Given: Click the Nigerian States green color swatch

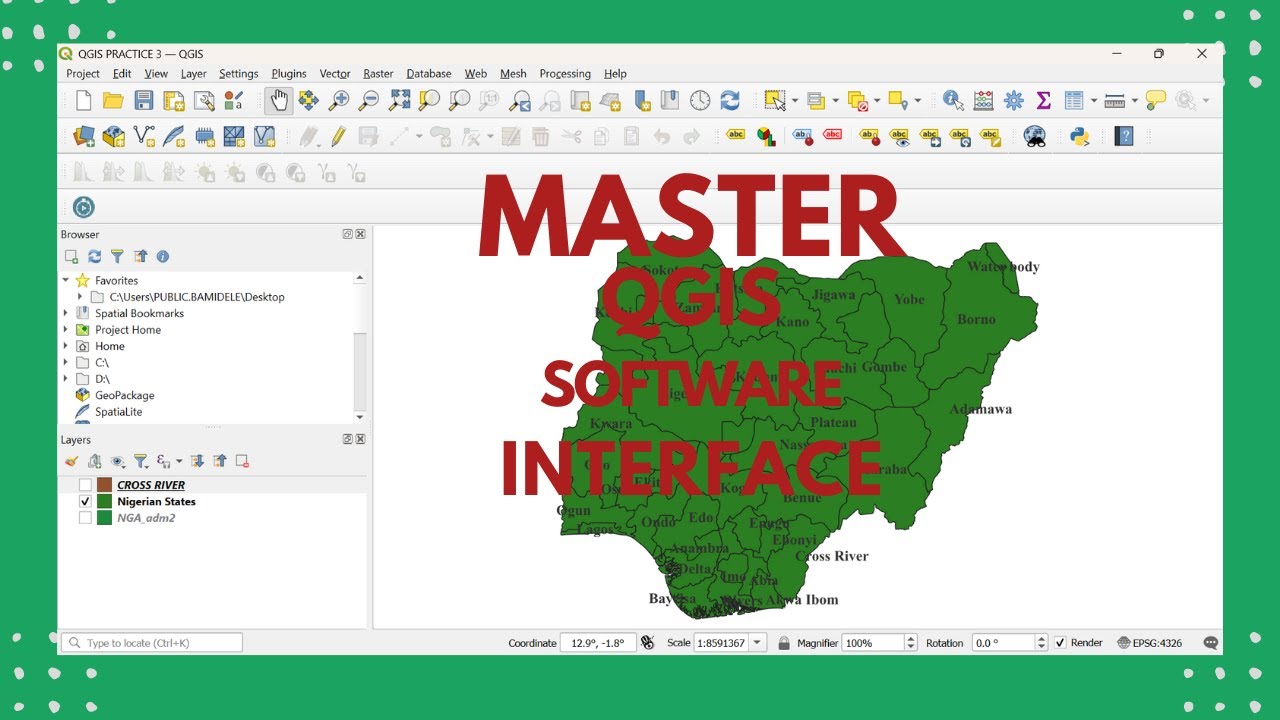Looking at the screenshot, I should tap(104, 501).
